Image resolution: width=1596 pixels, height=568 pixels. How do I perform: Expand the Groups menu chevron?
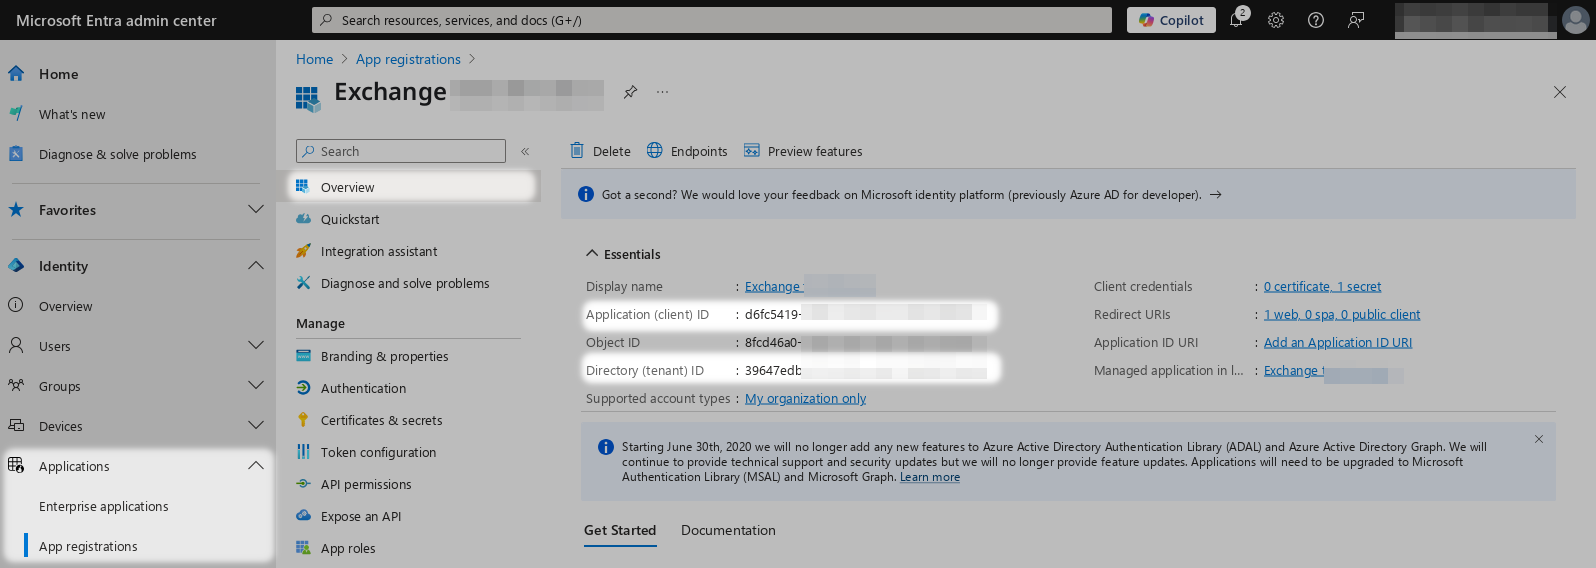click(256, 386)
